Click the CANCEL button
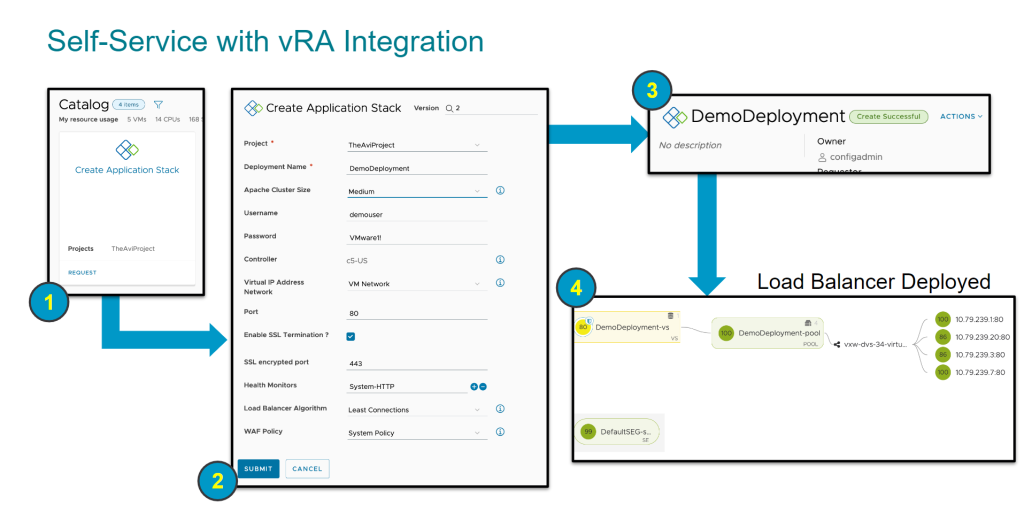The image size is (1024, 512). pyautogui.click(x=308, y=469)
